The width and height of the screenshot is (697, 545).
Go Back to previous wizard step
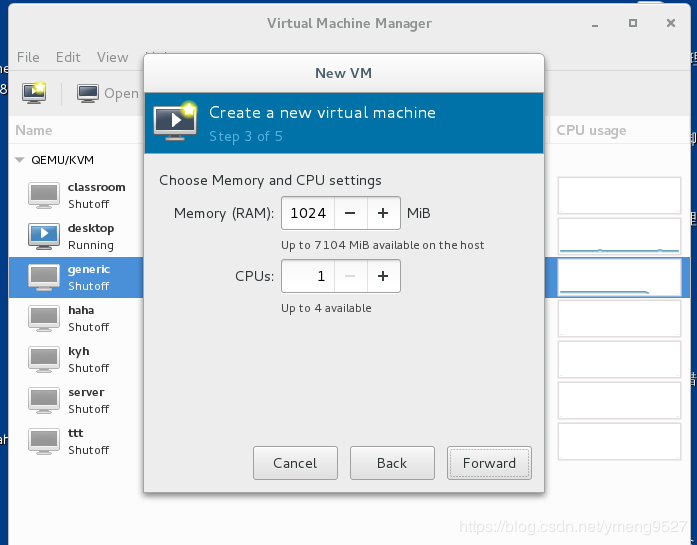pyautogui.click(x=392, y=463)
